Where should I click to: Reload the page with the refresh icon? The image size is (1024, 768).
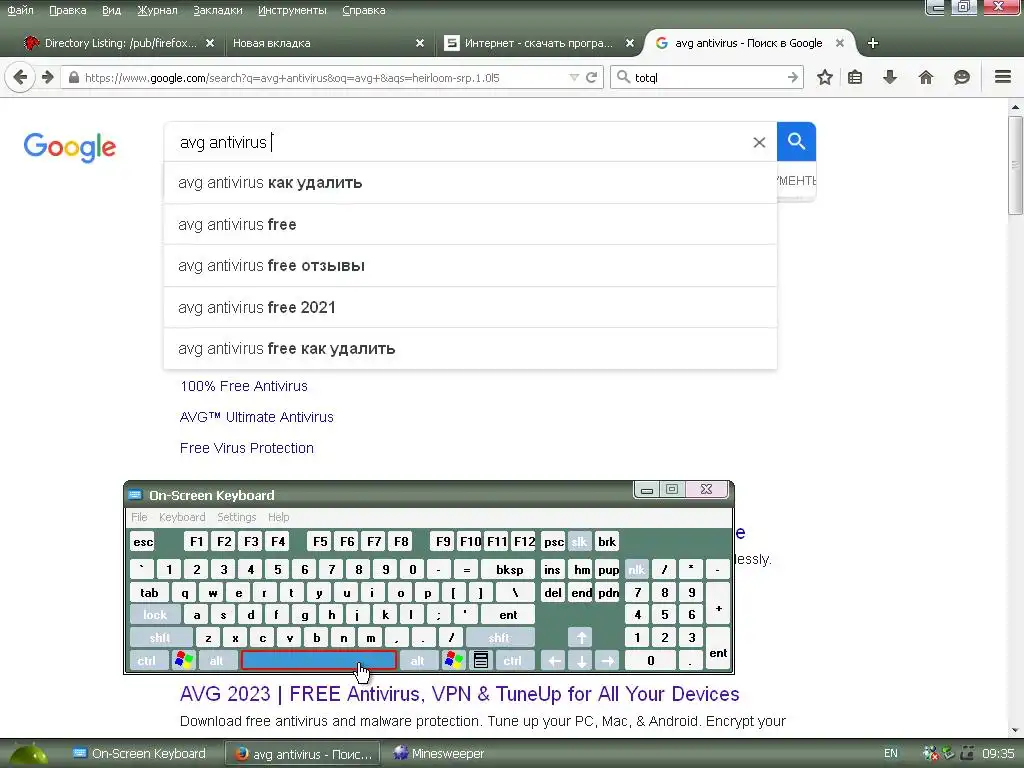pos(592,78)
